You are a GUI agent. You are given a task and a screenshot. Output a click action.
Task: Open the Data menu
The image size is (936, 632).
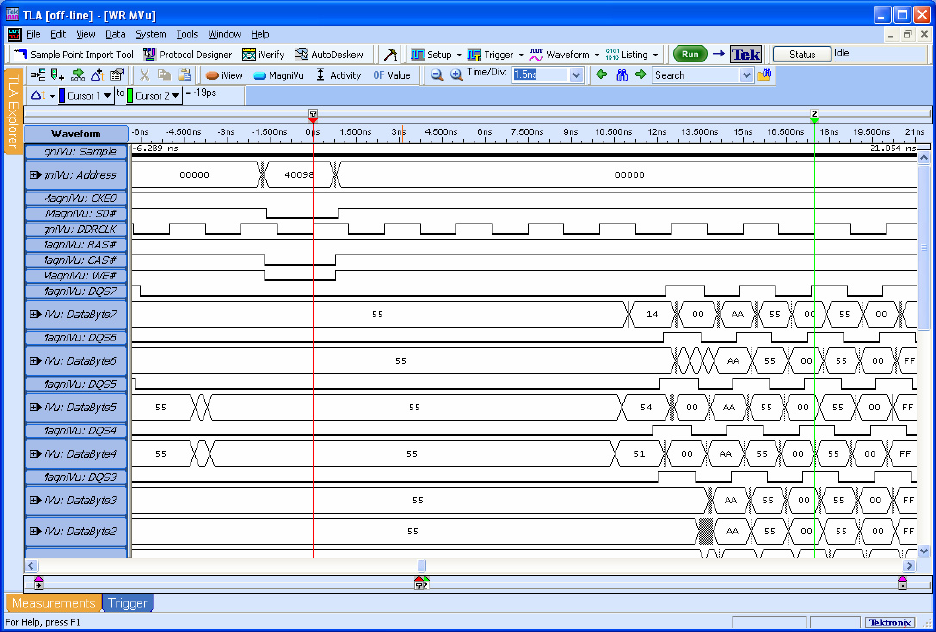(x=115, y=34)
